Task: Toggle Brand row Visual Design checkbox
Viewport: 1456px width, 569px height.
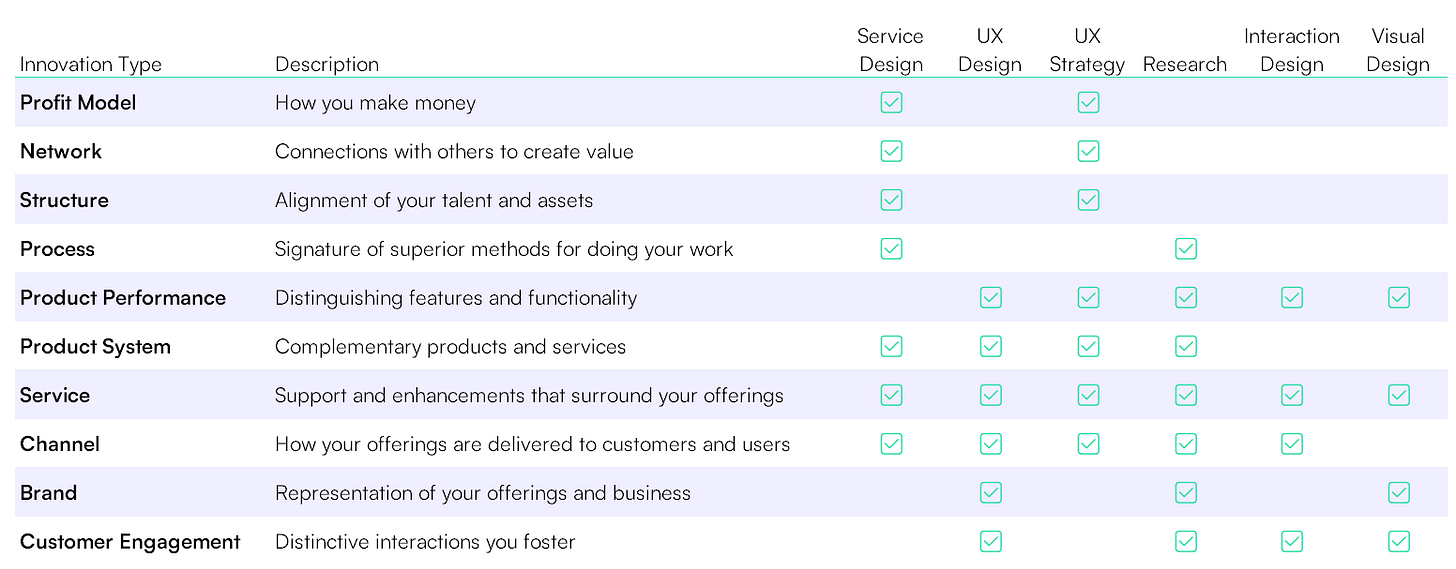Action: 1399,492
